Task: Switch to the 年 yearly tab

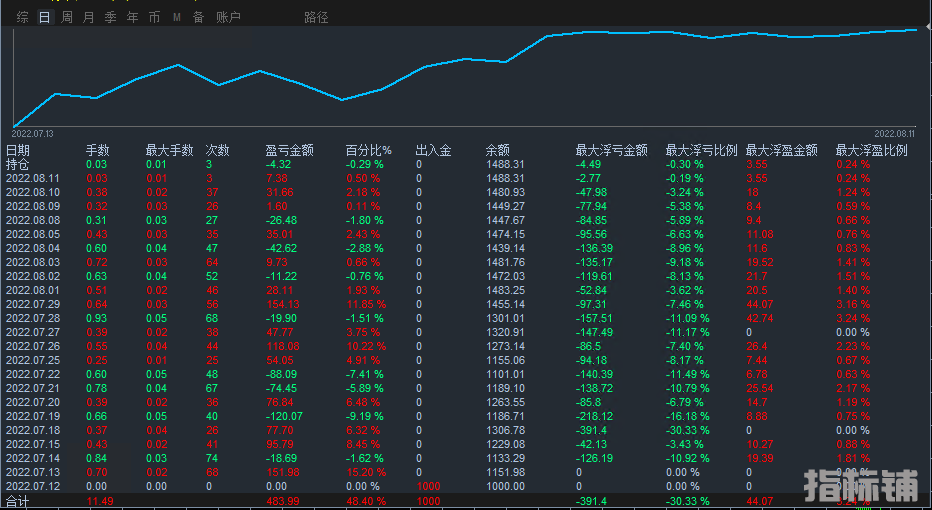Action: tap(133, 17)
